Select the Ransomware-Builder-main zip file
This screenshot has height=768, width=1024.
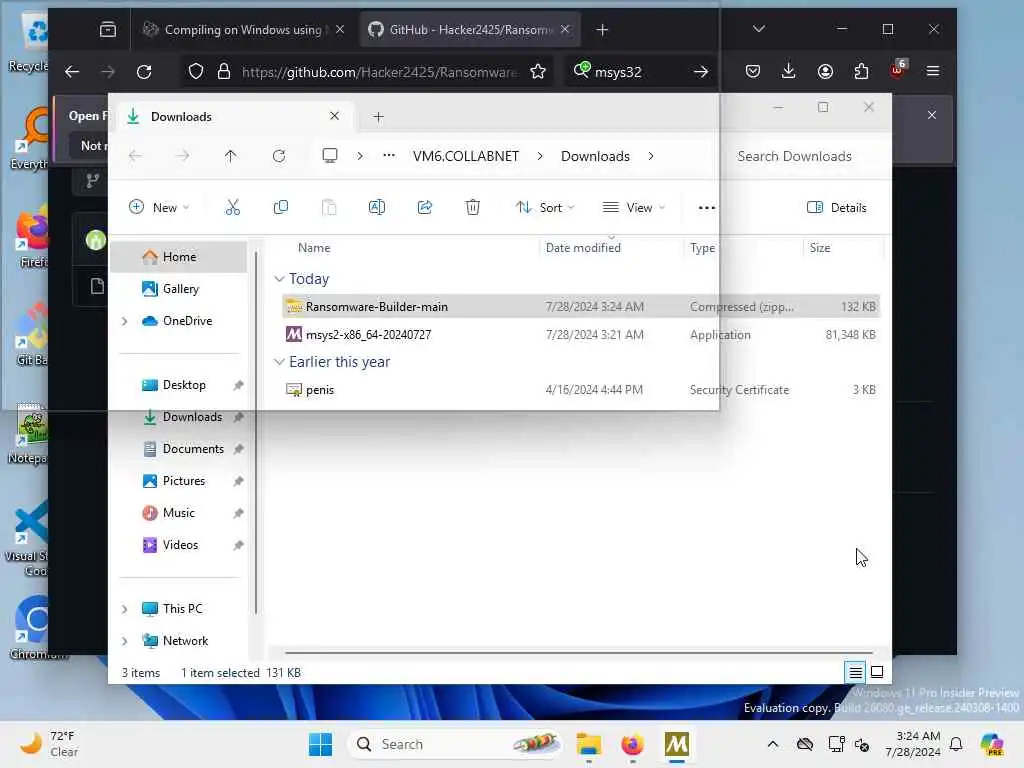pos(581,306)
